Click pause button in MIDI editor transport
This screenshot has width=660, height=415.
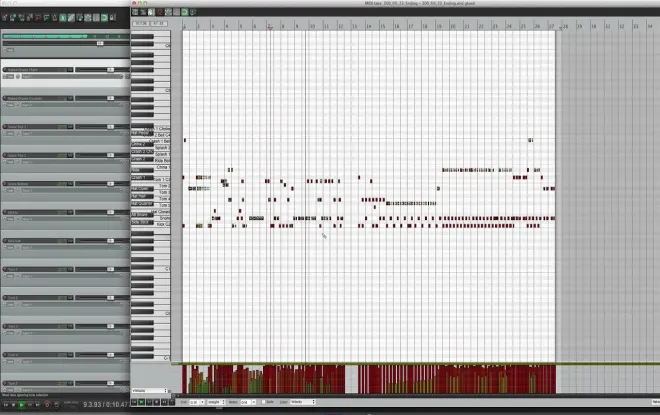[149, 402]
